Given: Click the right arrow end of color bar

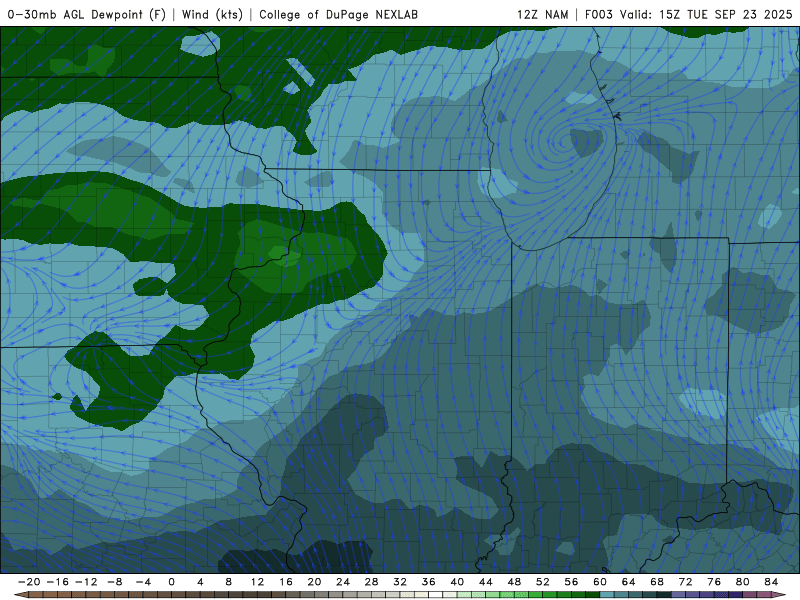Looking at the screenshot, I should [779, 595].
